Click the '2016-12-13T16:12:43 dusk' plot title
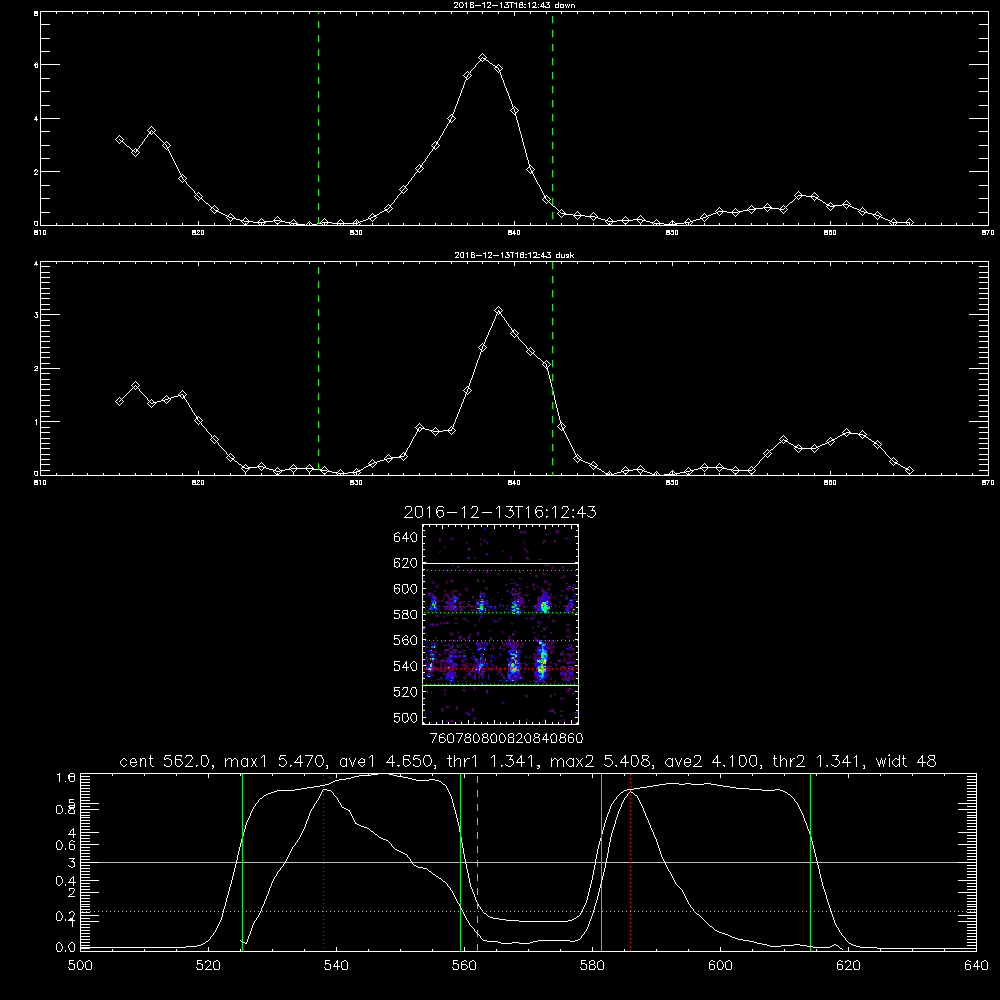 click(x=514, y=255)
